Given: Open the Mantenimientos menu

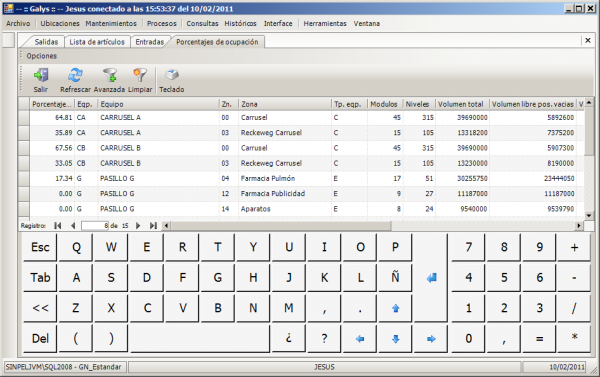Looking at the screenshot, I should [x=111, y=23].
